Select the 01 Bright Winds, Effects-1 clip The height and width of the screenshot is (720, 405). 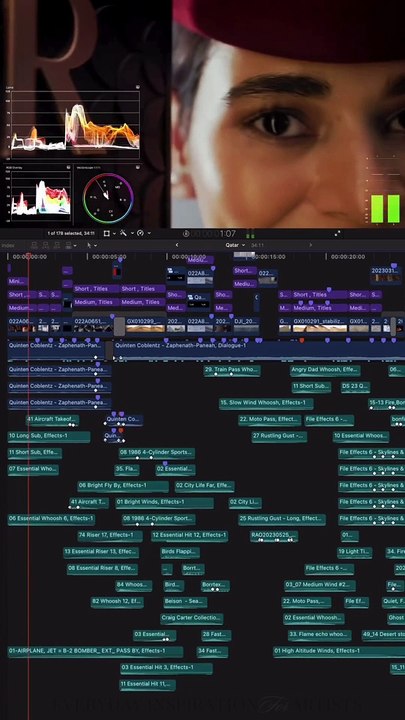tap(164, 503)
